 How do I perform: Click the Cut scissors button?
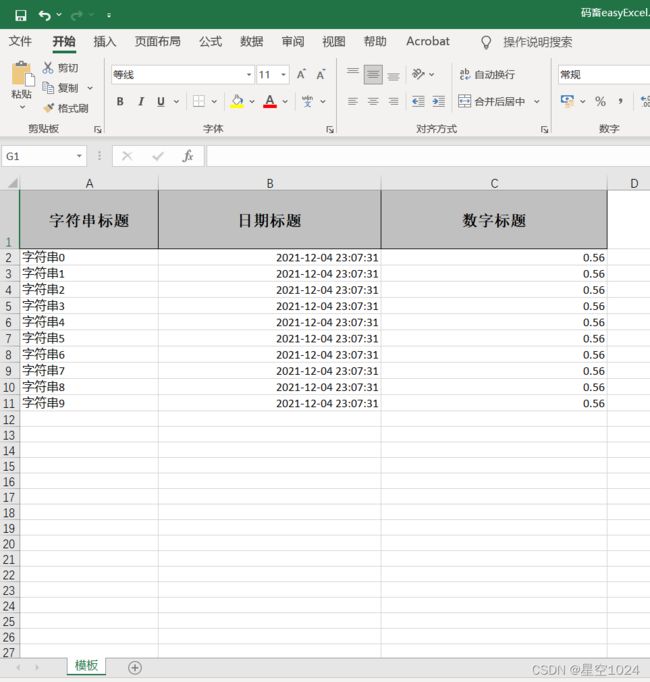[60, 68]
